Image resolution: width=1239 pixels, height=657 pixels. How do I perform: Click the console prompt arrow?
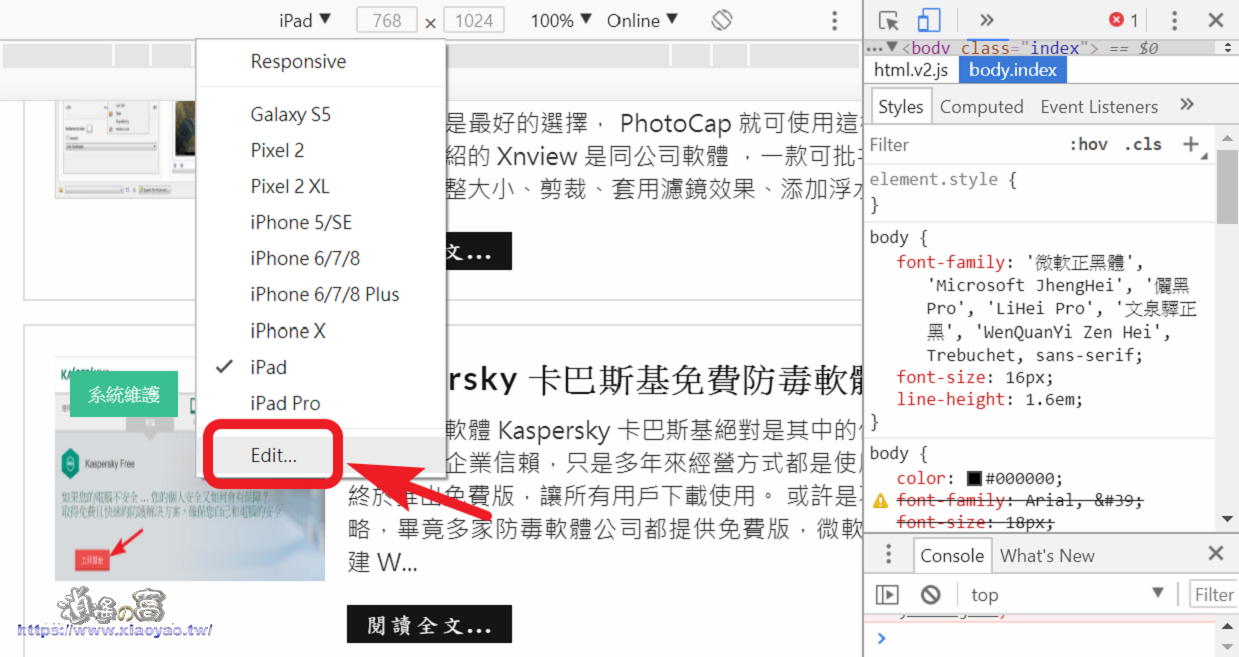(x=880, y=638)
